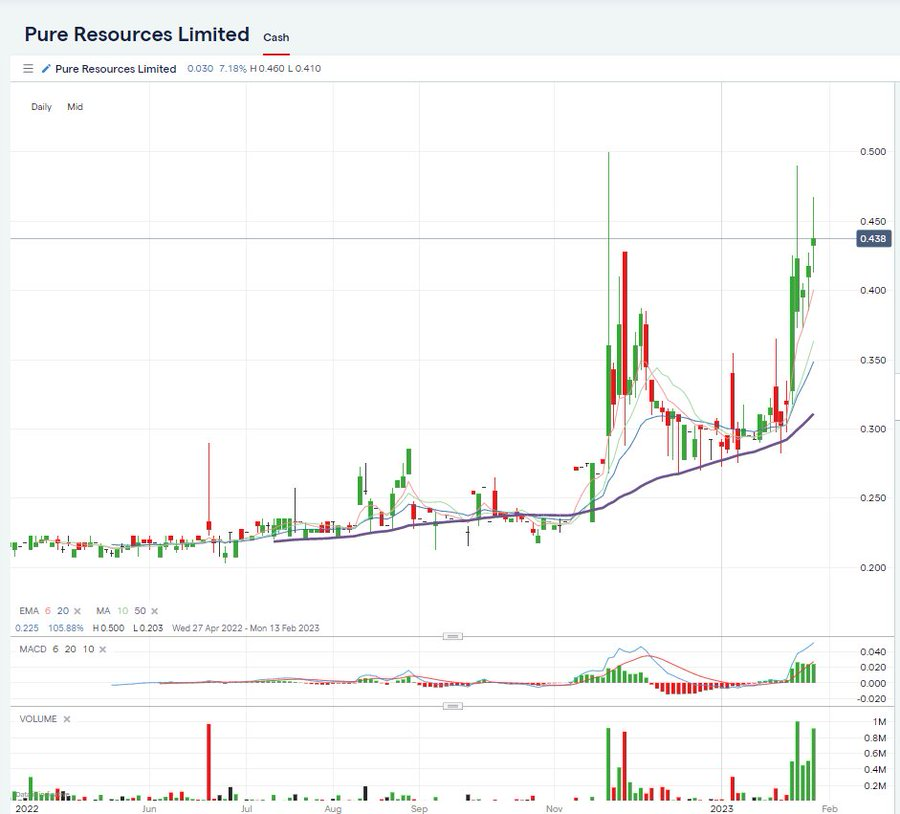Click the MACD indicator label

pyautogui.click(x=33, y=649)
